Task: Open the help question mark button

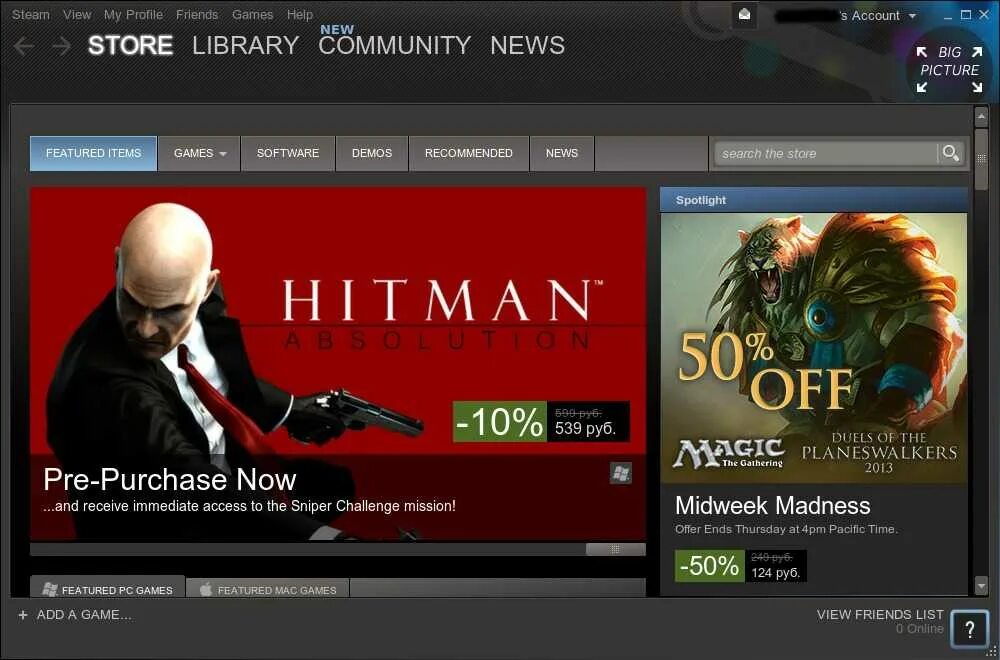Action: 969,630
